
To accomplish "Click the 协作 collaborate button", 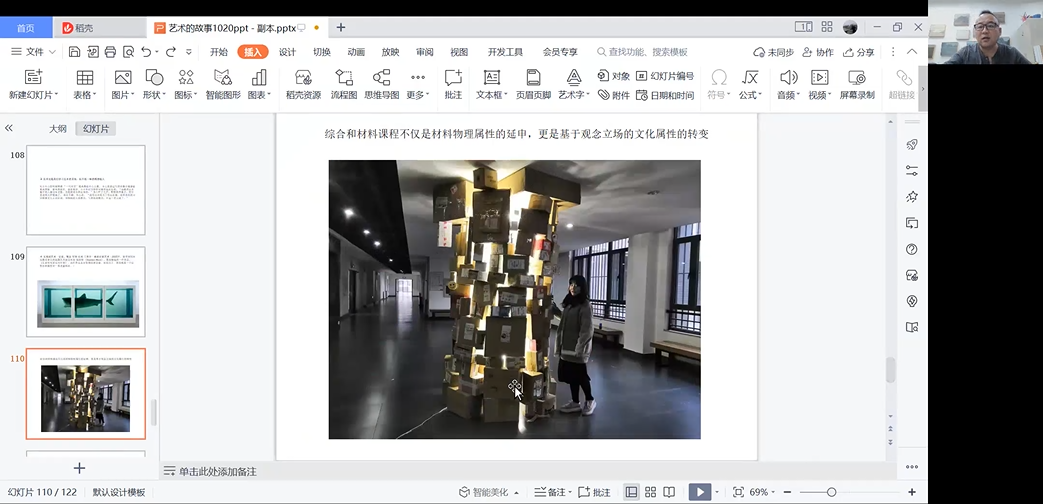I will point(817,52).
